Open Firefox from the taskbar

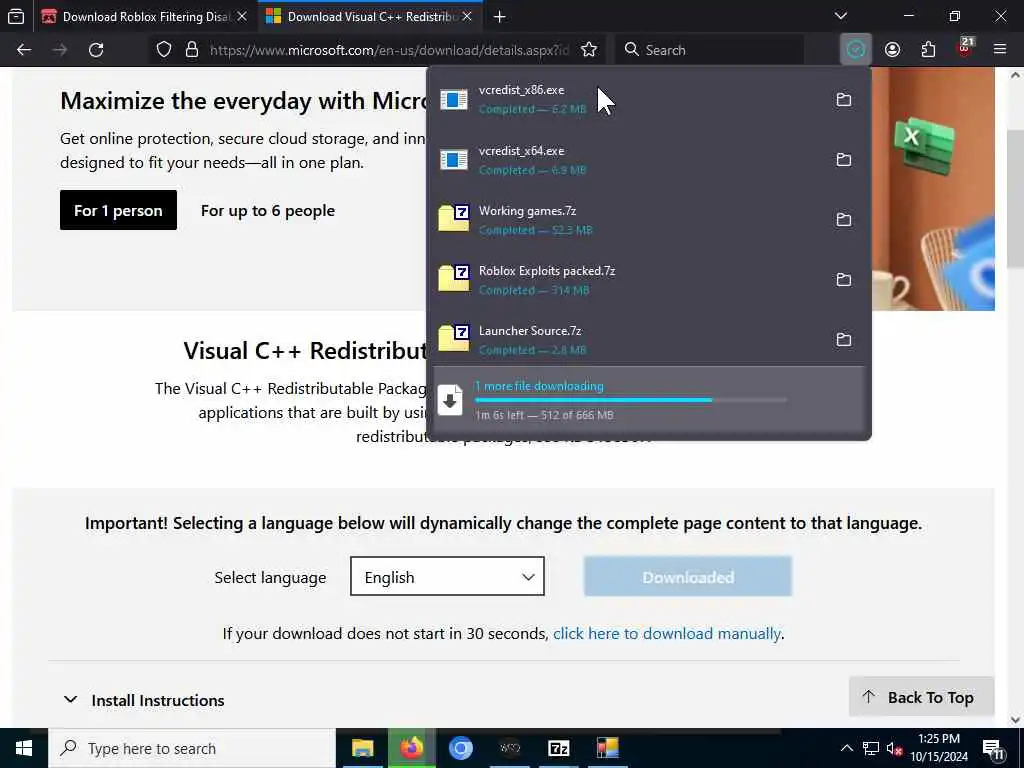411,748
